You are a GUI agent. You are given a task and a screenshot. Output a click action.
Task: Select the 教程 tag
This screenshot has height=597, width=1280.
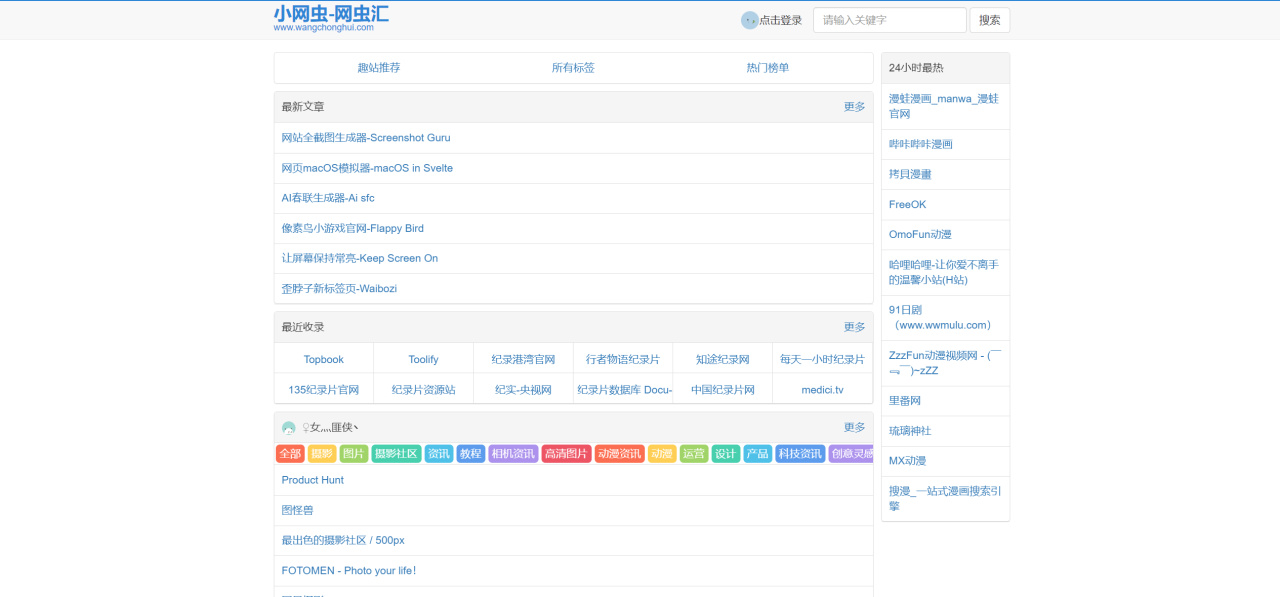471,454
